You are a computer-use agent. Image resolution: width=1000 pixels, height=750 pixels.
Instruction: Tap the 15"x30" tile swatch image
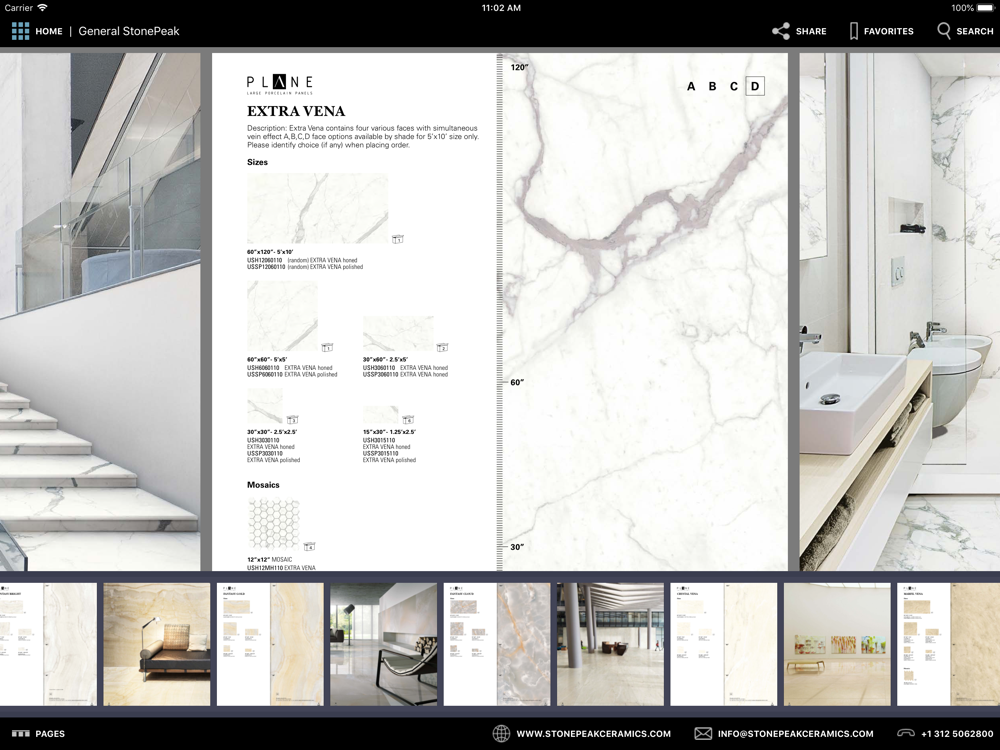(381, 415)
